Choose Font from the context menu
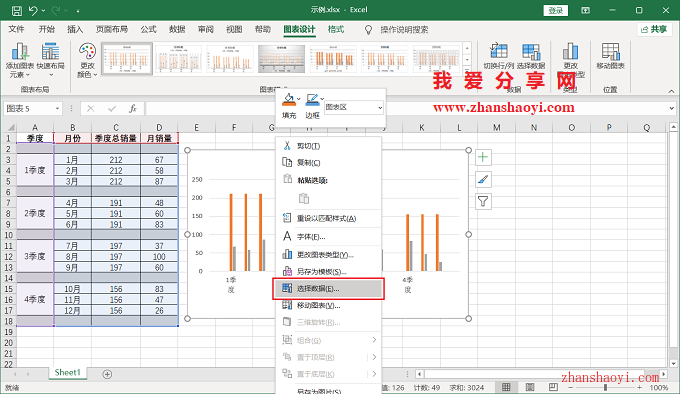 click(x=328, y=237)
